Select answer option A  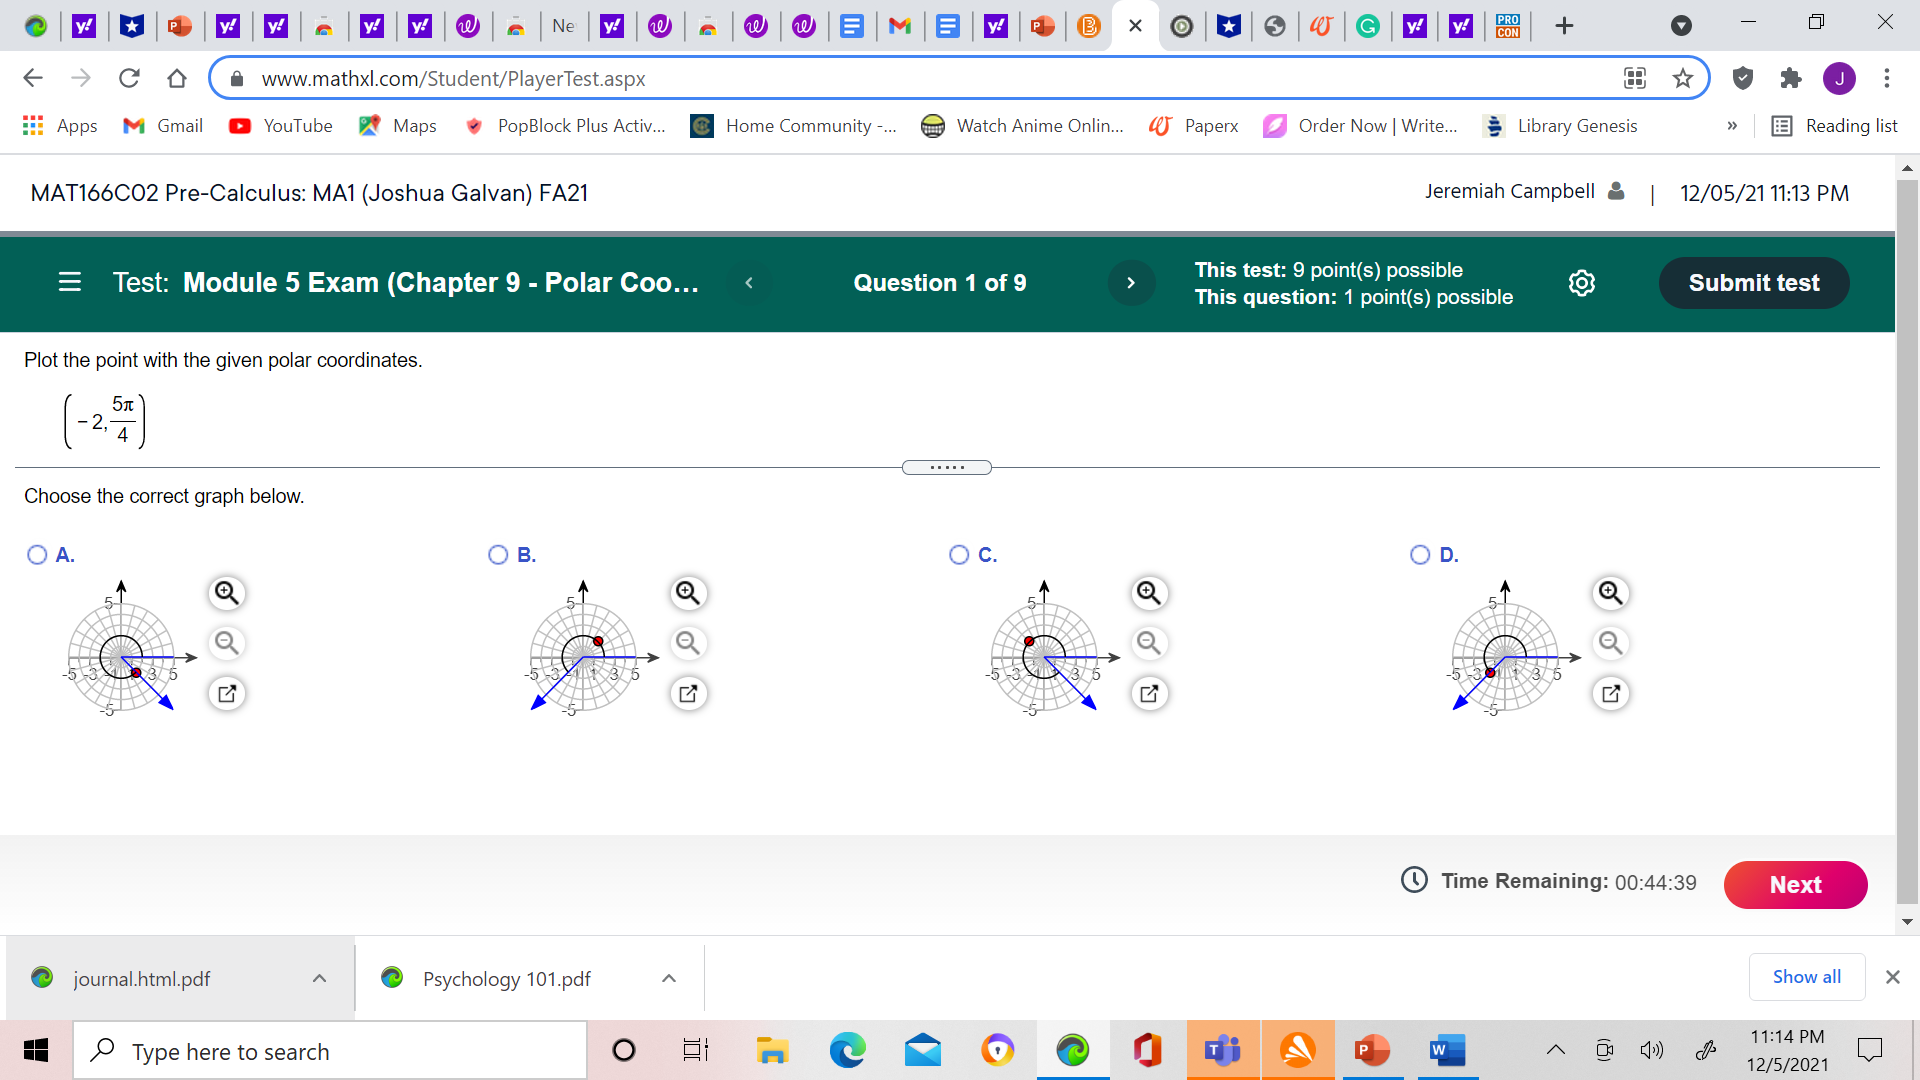tap(37, 555)
